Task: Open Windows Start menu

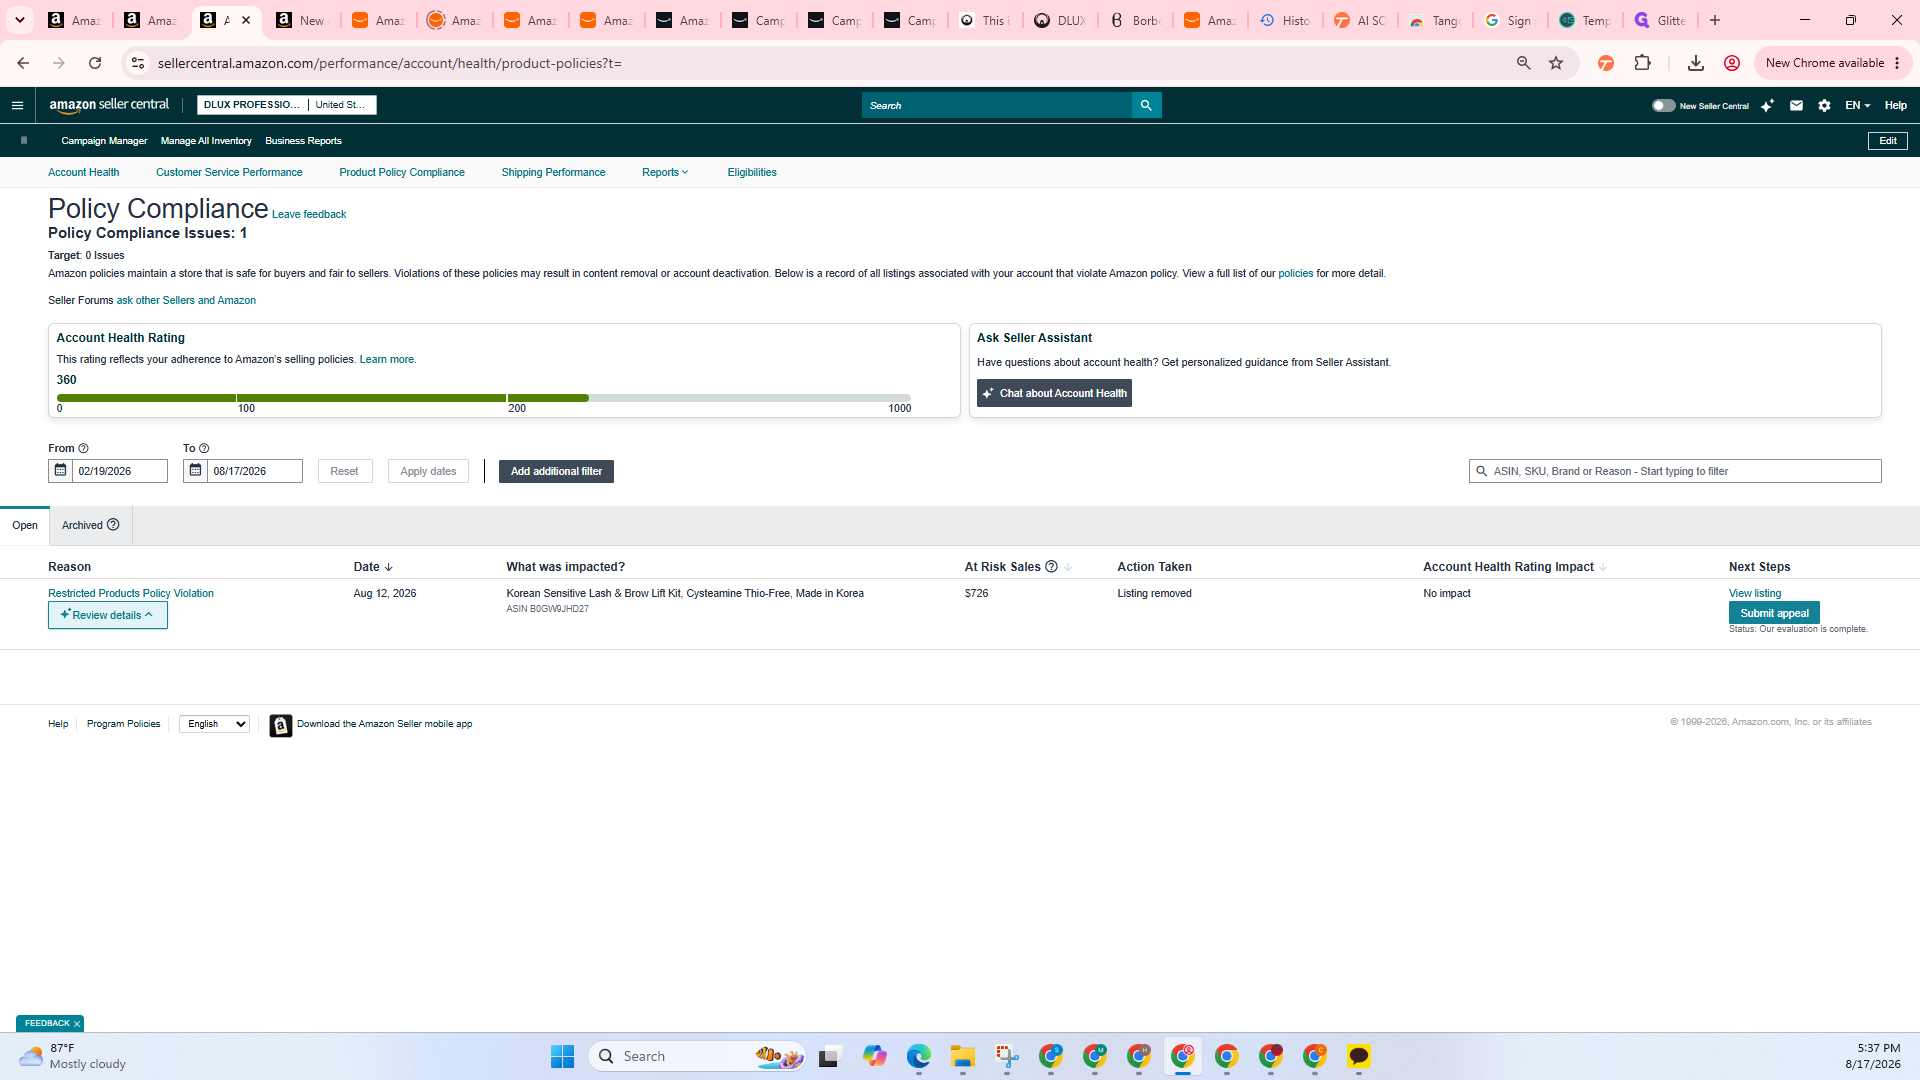Action: click(x=563, y=1056)
